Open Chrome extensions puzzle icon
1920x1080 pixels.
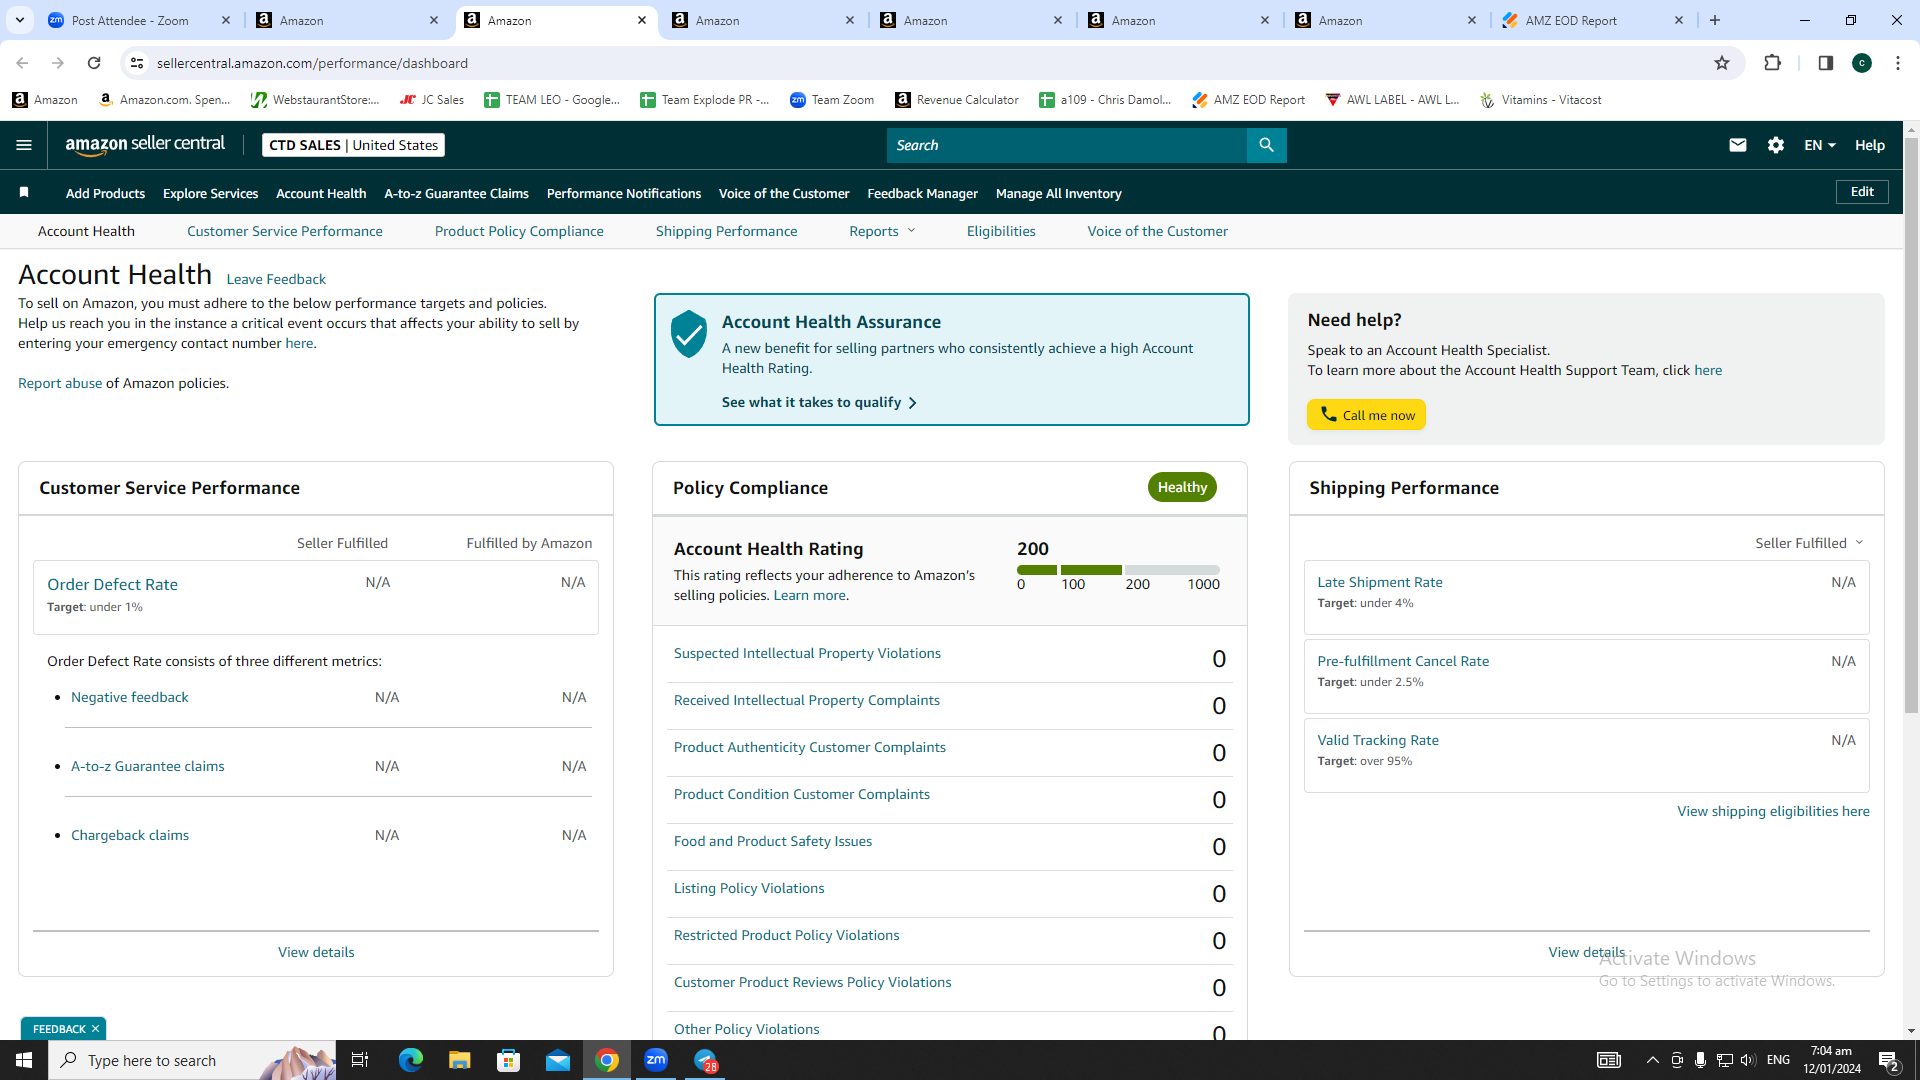[1773, 63]
